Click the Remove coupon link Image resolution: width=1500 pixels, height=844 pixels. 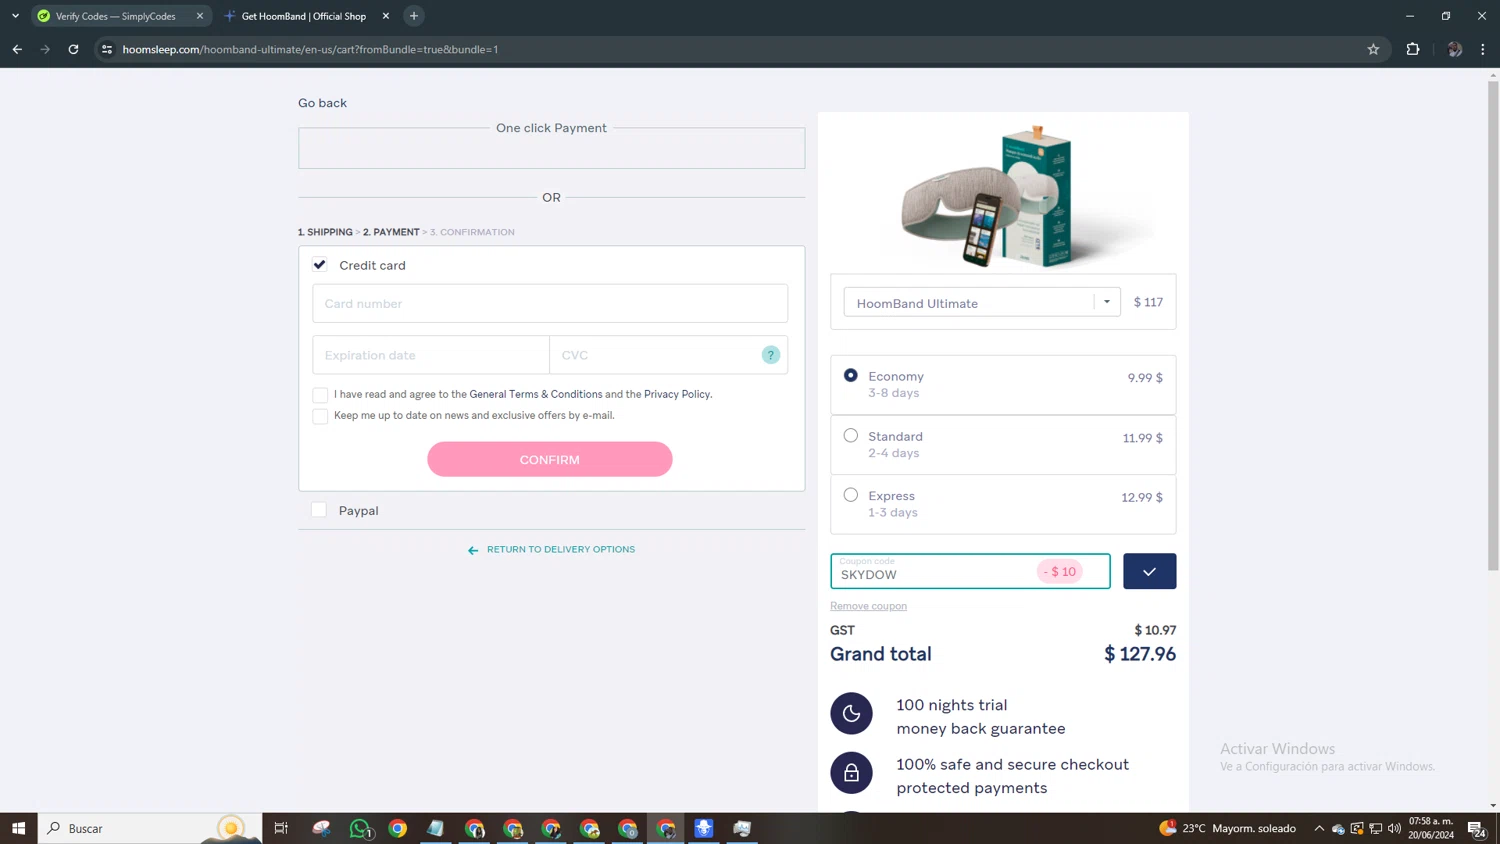click(x=868, y=606)
